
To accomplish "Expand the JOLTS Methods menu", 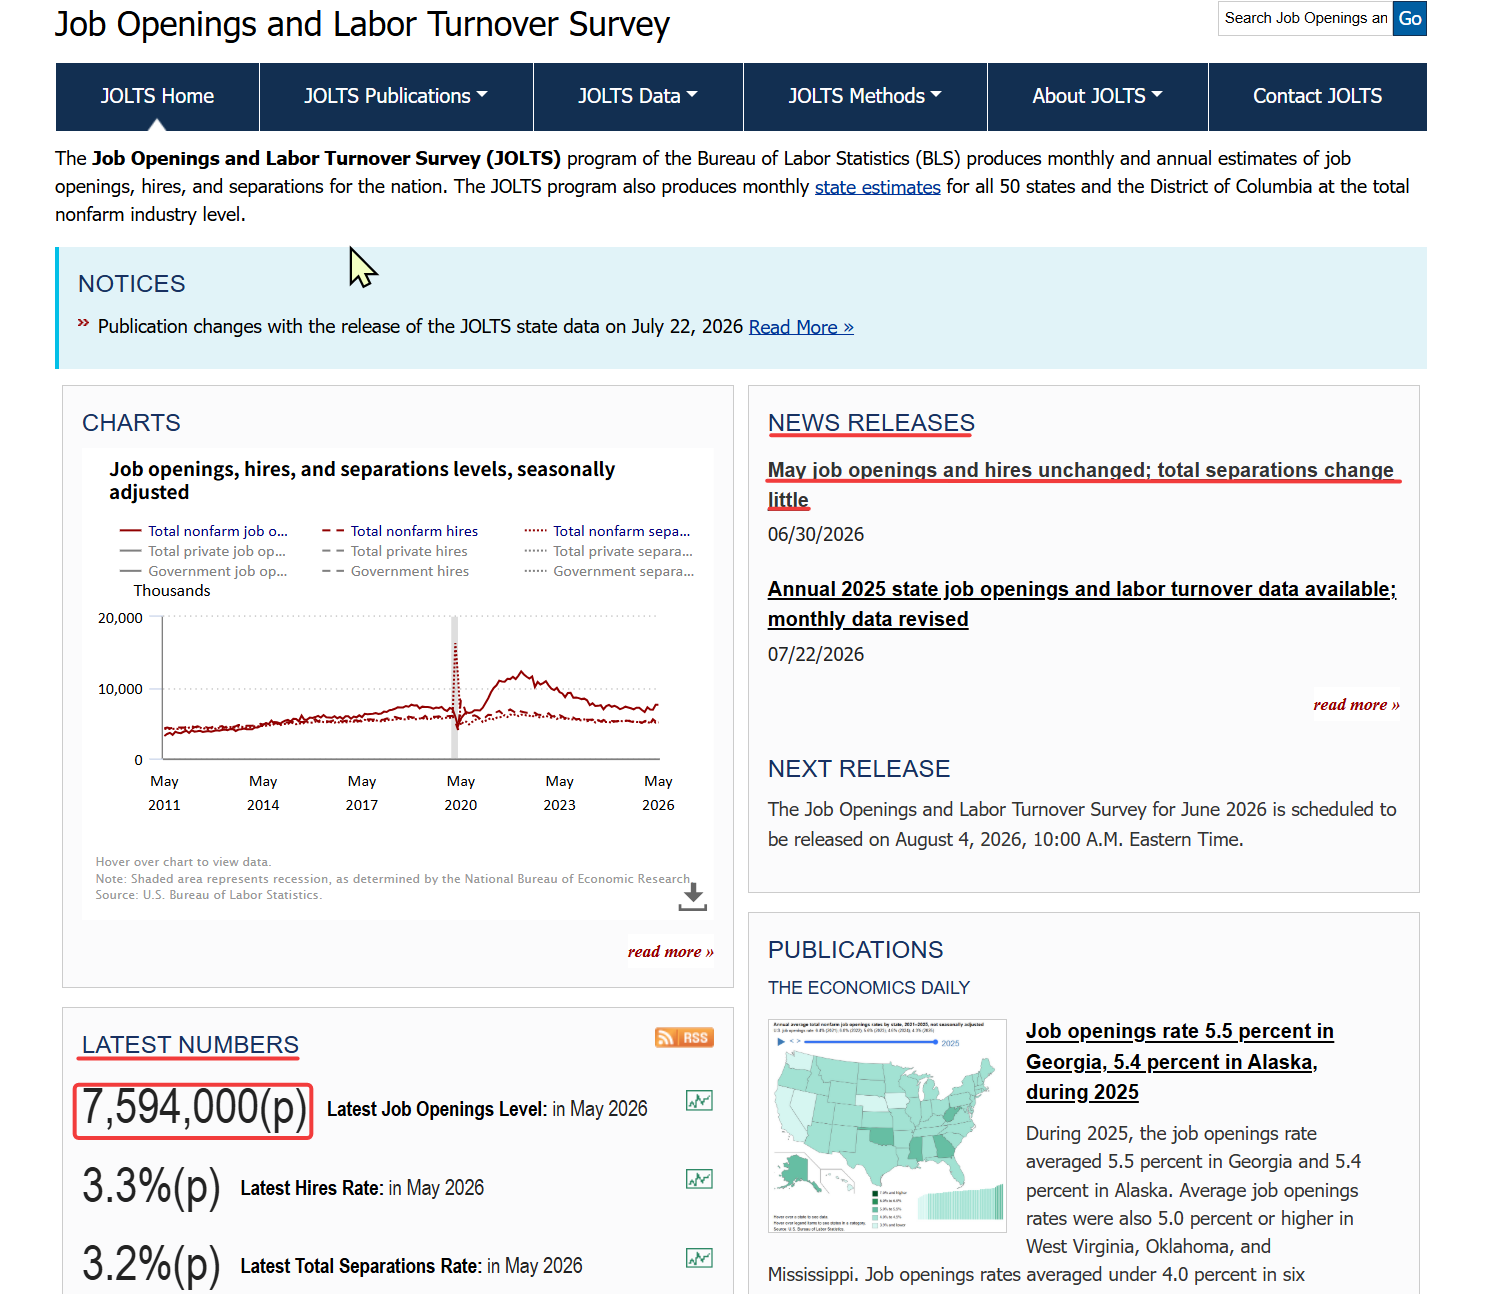I will pyautogui.click(x=865, y=96).
